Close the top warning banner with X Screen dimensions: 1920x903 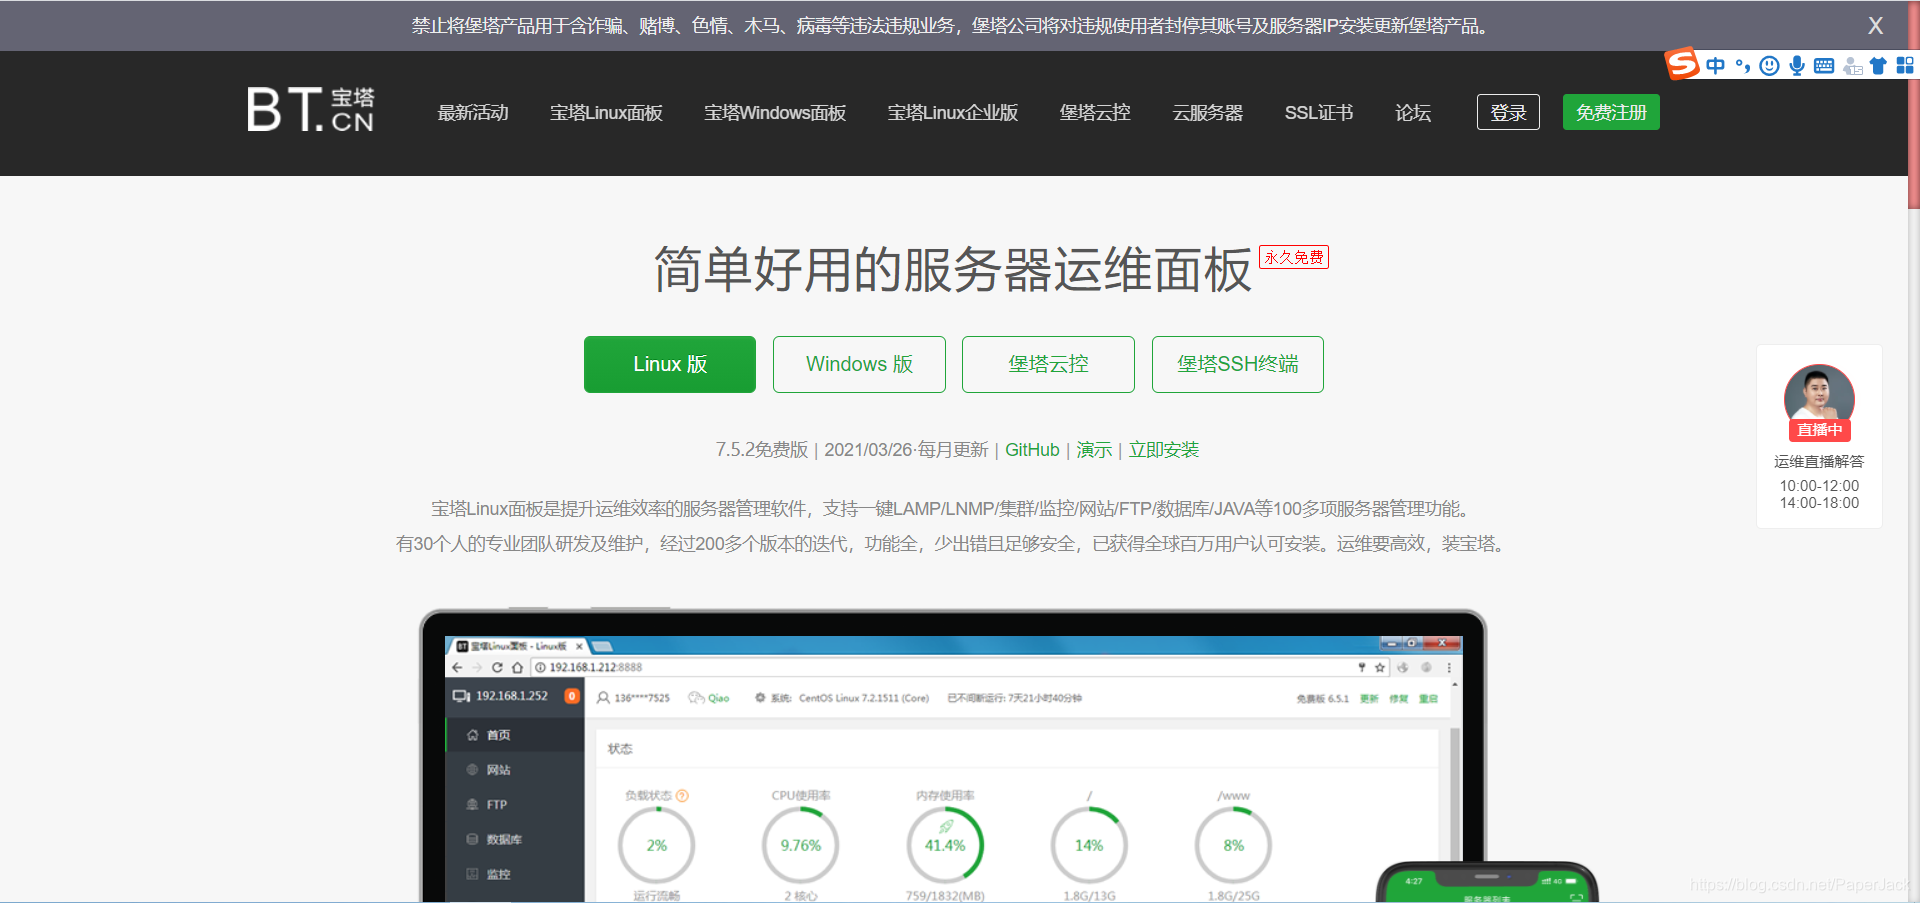(1876, 26)
